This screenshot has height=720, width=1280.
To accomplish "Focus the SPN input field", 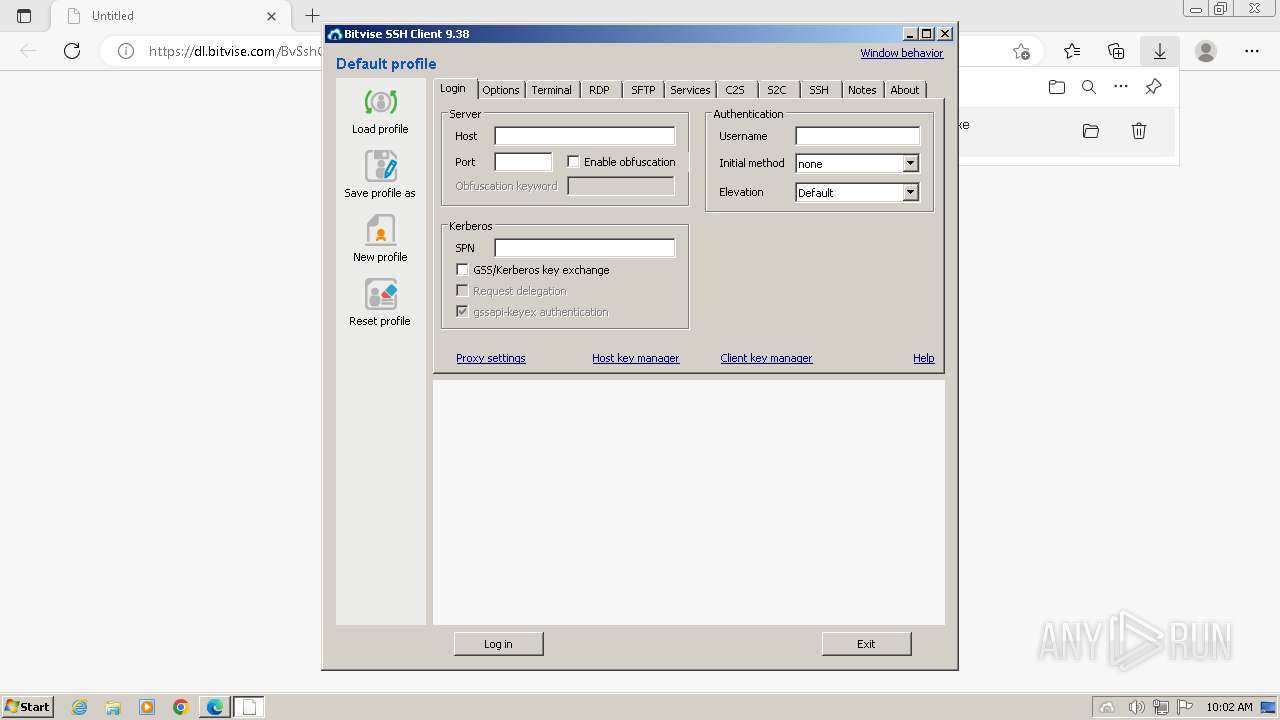I will point(585,248).
